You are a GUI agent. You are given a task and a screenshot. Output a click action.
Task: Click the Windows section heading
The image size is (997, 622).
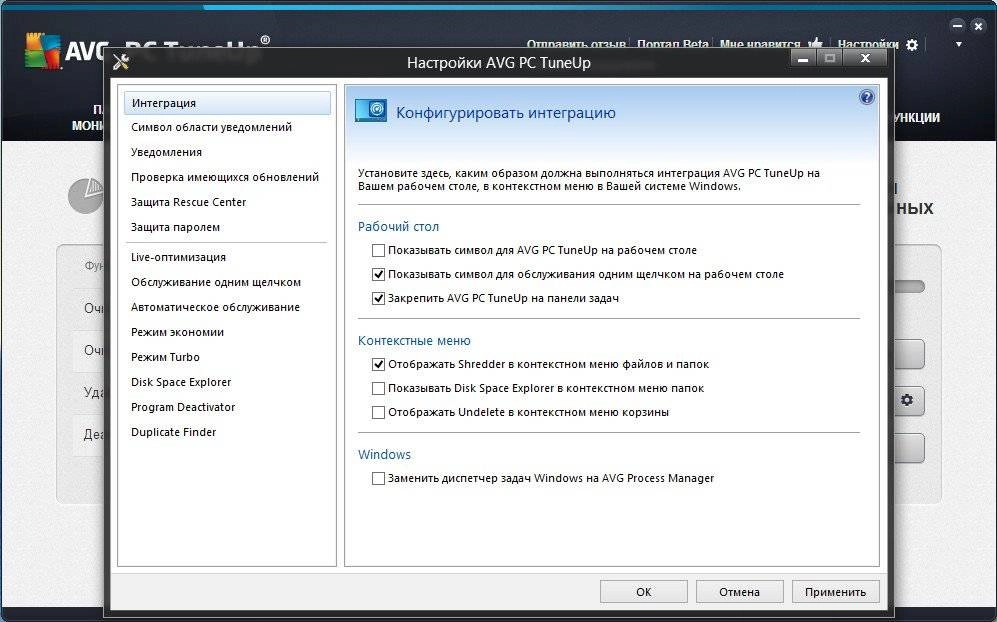pyautogui.click(x=384, y=455)
